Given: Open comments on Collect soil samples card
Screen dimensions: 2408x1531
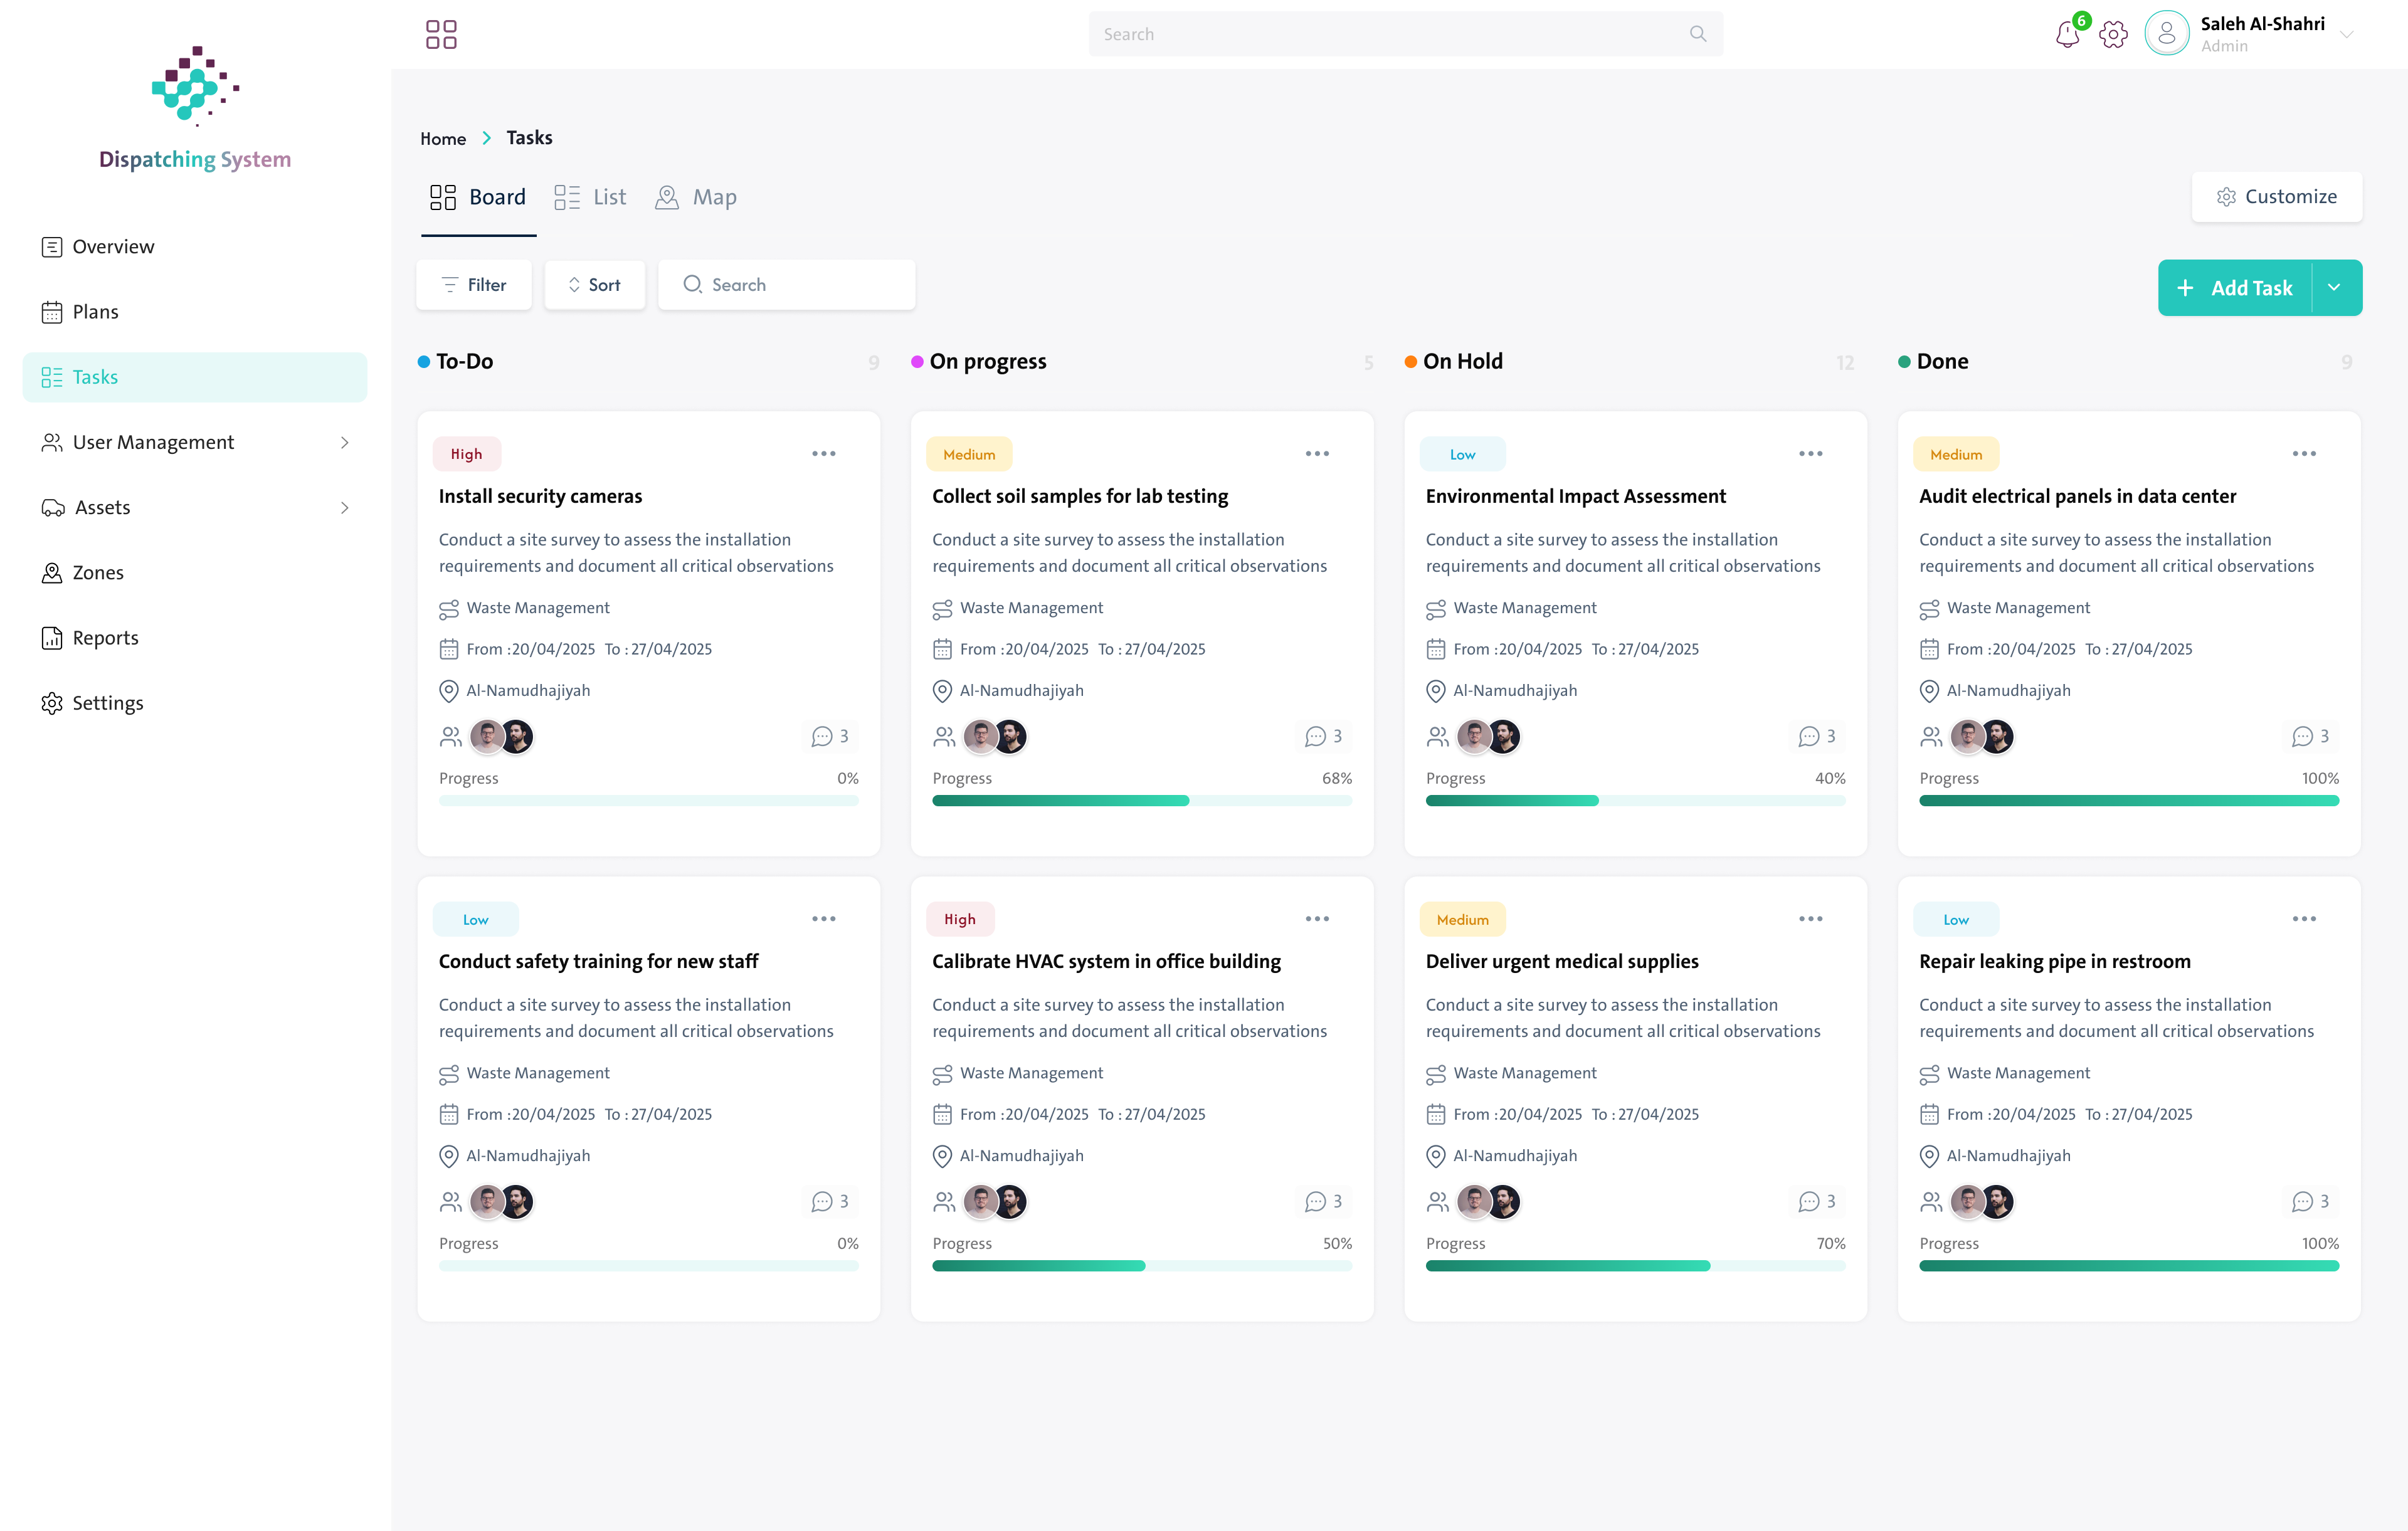Looking at the screenshot, I should point(1323,737).
